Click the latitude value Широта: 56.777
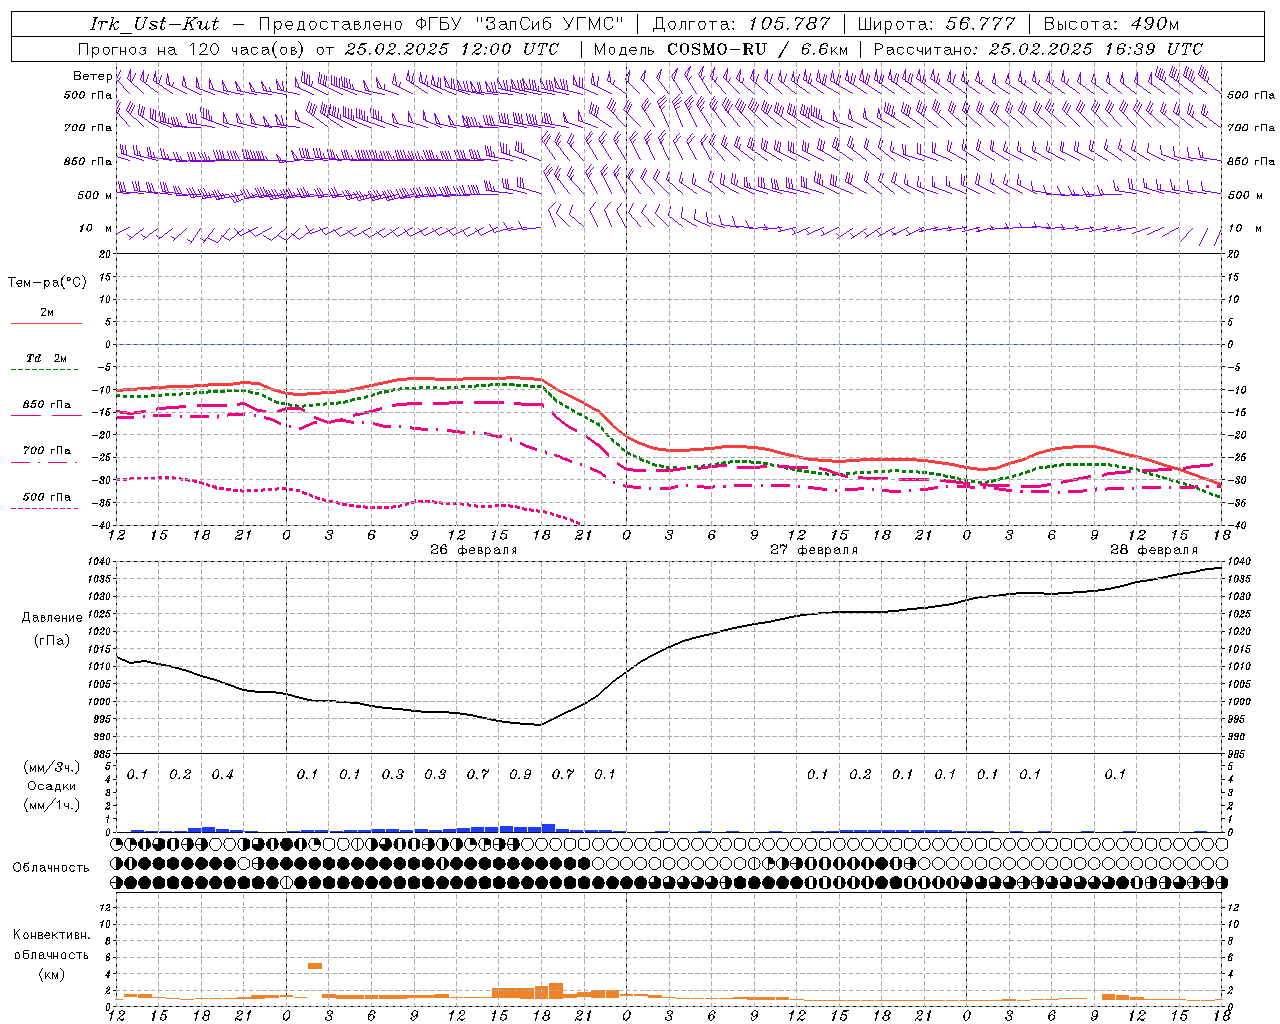The height and width of the screenshot is (1024, 1280). (938, 24)
